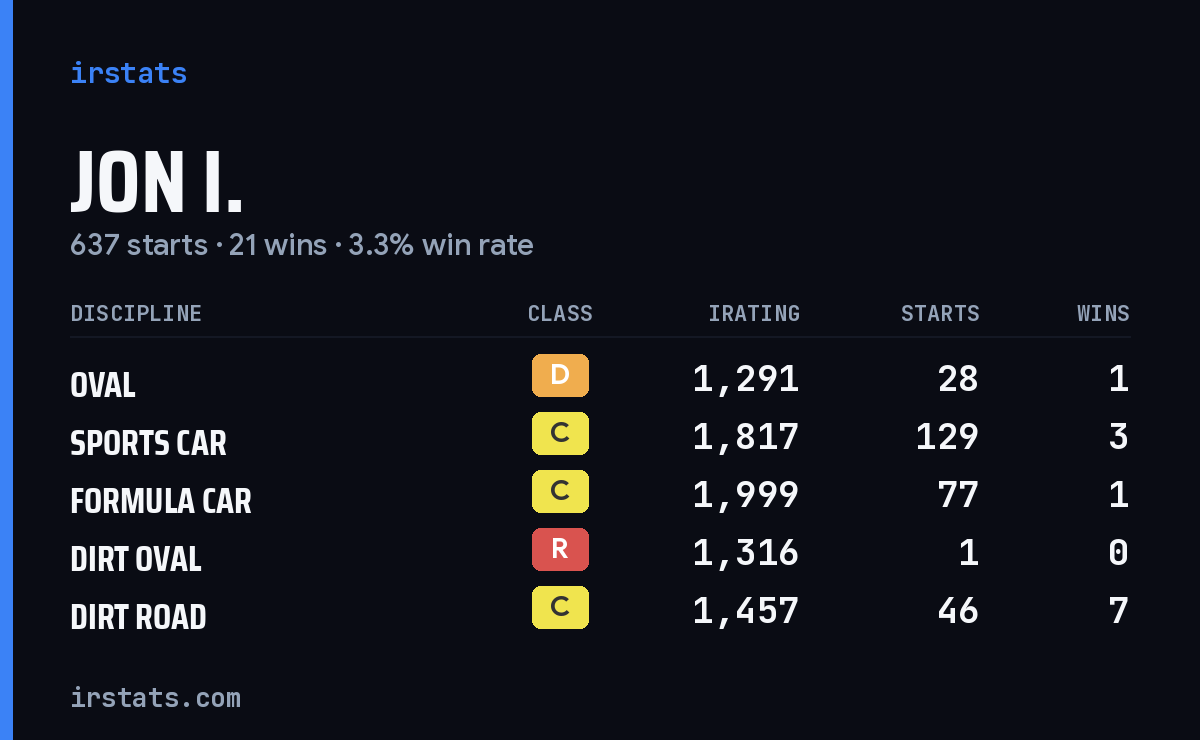Screen dimensions: 1200x740
Task: Sort by the Discipline column header
Action: click(x=136, y=314)
